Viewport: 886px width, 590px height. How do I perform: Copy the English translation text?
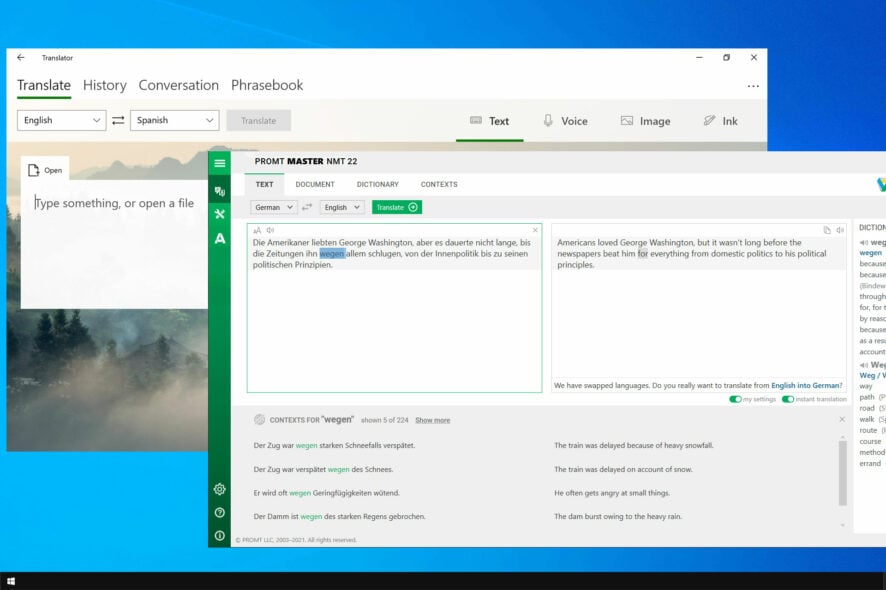tap(827, 230)
